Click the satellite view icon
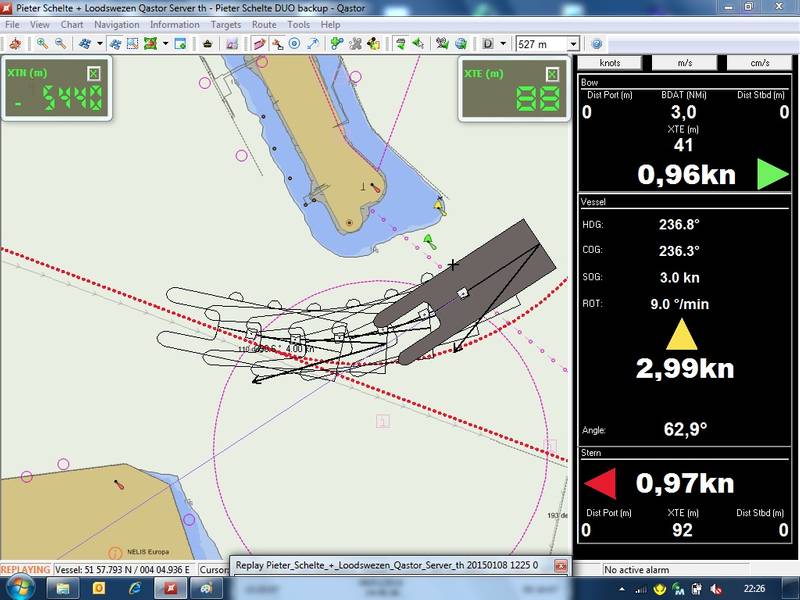 pyautogui.click(x=85, y=44)
